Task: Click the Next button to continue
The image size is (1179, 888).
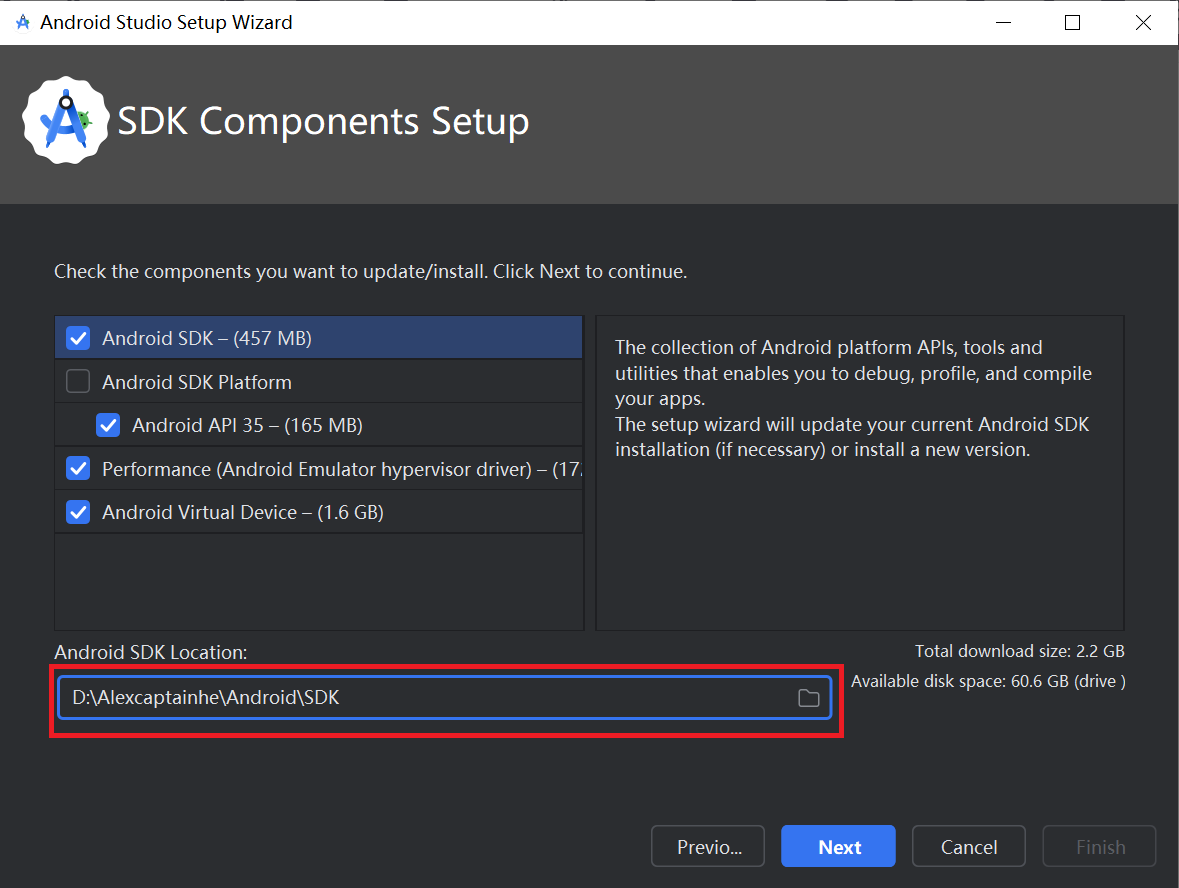Action: pyautogui.click(x=838, y=846)
